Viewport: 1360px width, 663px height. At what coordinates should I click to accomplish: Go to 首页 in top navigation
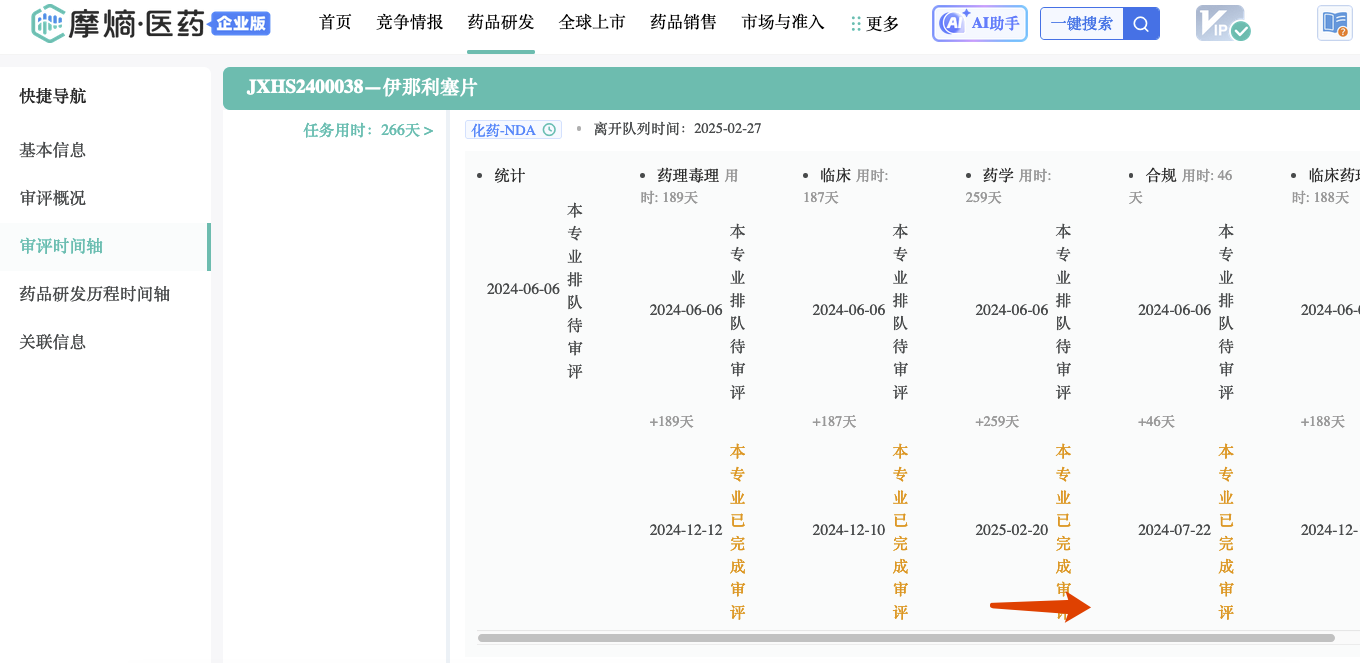point(335,22)
